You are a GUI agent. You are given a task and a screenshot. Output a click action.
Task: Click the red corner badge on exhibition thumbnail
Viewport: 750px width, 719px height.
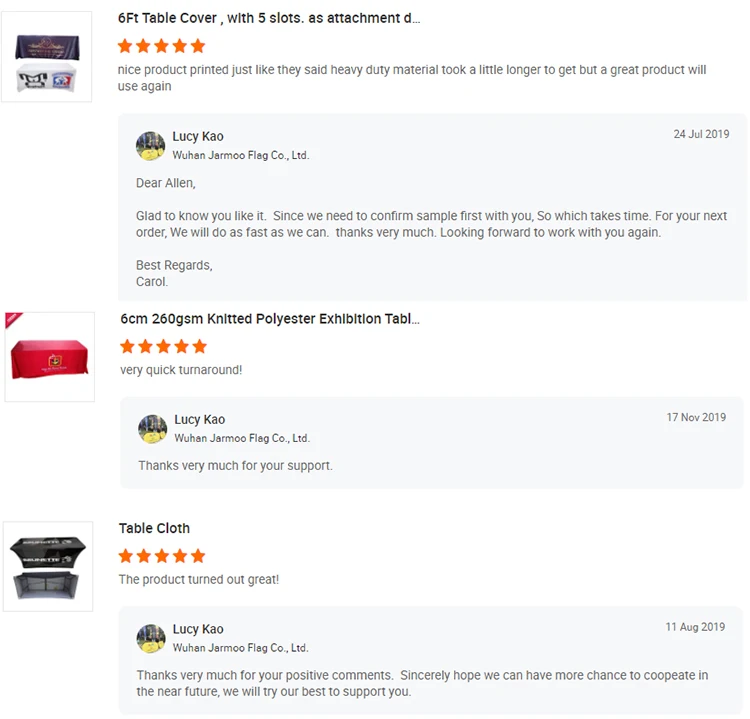point(13,320)
